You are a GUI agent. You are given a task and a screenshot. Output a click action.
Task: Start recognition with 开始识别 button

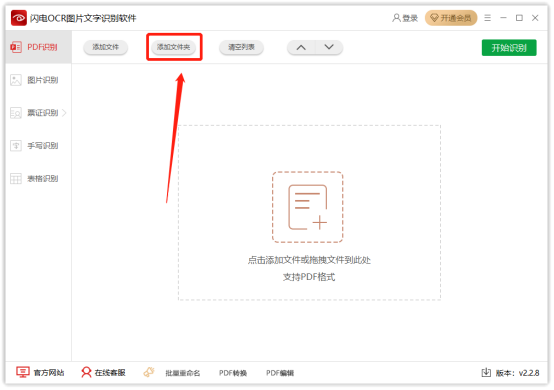(x=509, y=48)
